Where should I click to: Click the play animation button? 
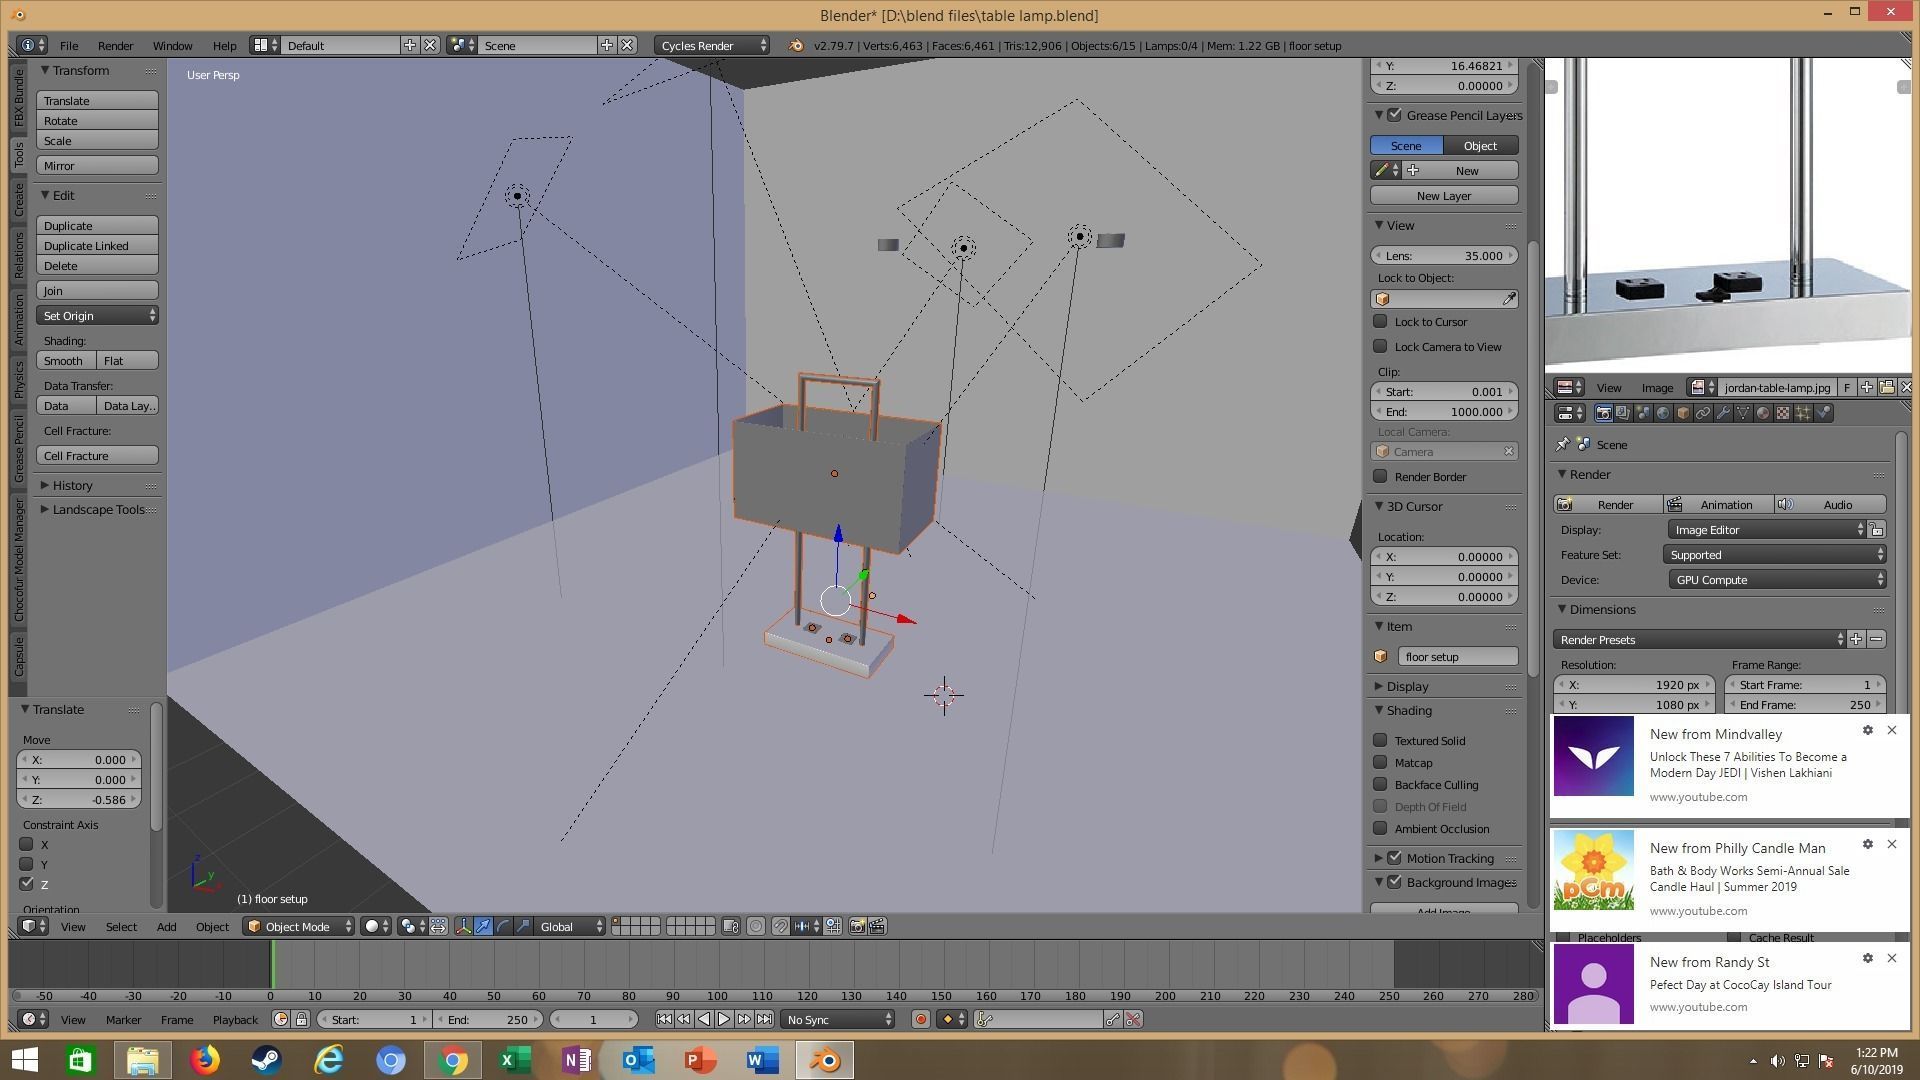point(724,1019)
